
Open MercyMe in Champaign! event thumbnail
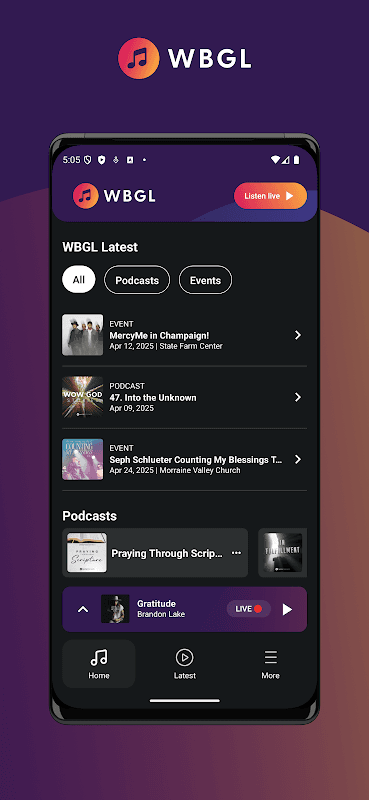(83, 335)
